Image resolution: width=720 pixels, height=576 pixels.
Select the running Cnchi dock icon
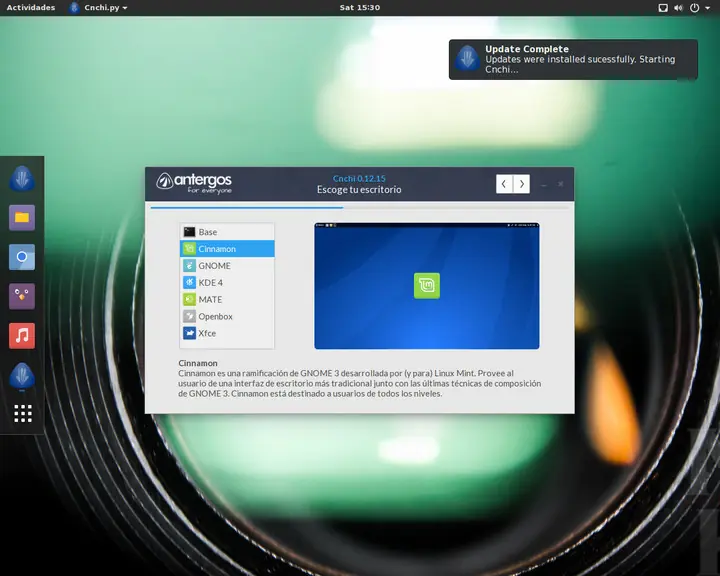tap(22, 376)
